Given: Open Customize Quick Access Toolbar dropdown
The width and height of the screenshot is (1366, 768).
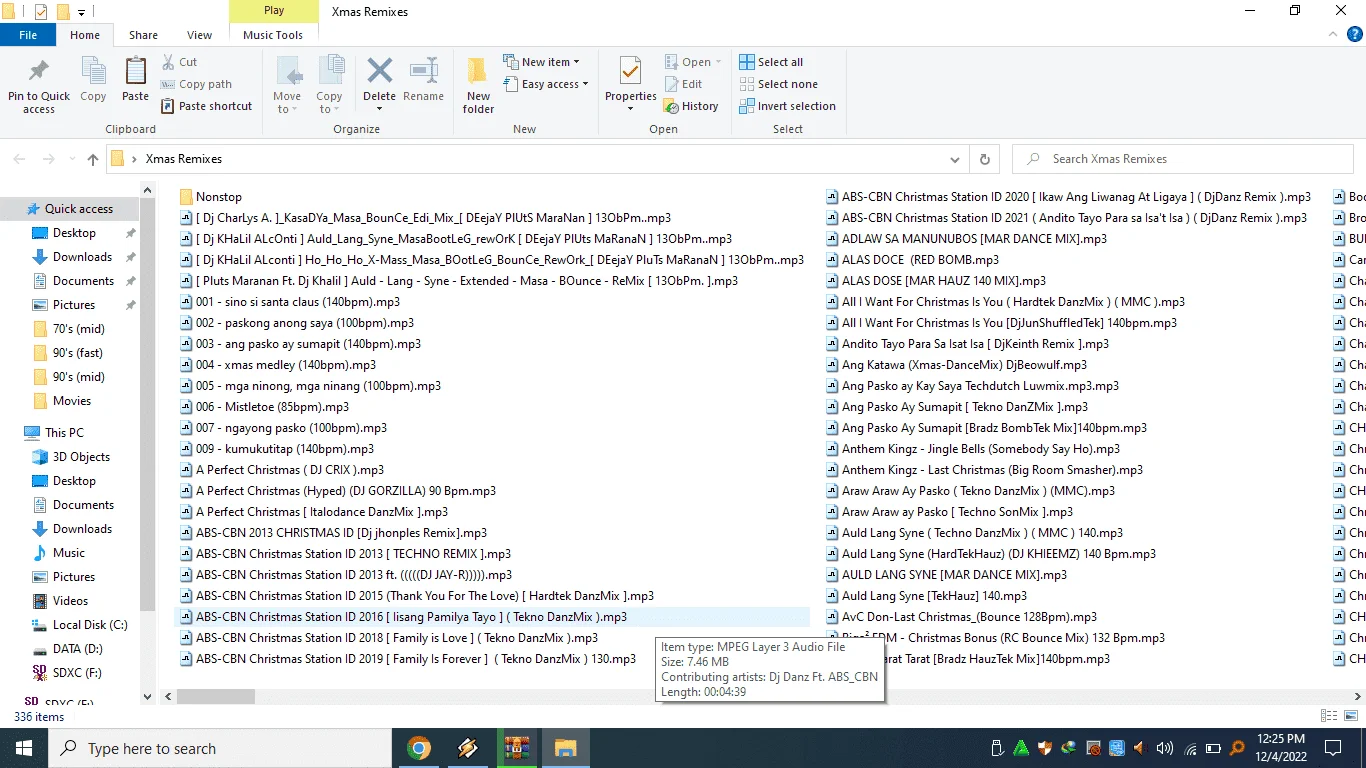Looking at the screenshot, I should pyautogui.click(x=81, y=12).
